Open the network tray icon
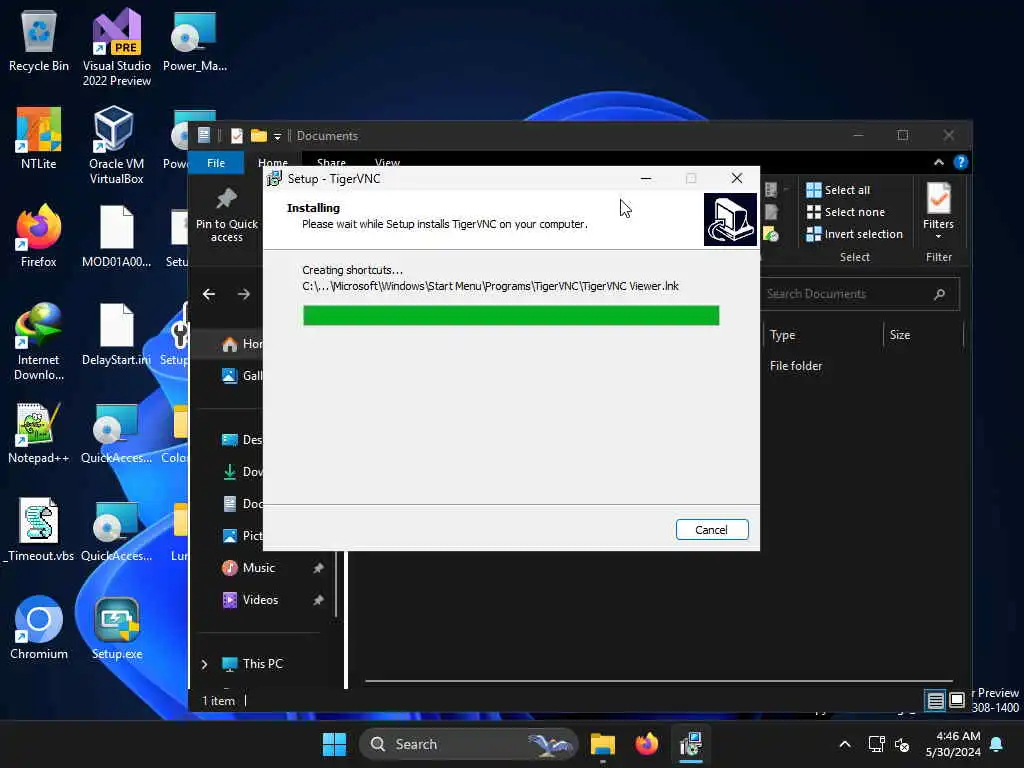 876,744
